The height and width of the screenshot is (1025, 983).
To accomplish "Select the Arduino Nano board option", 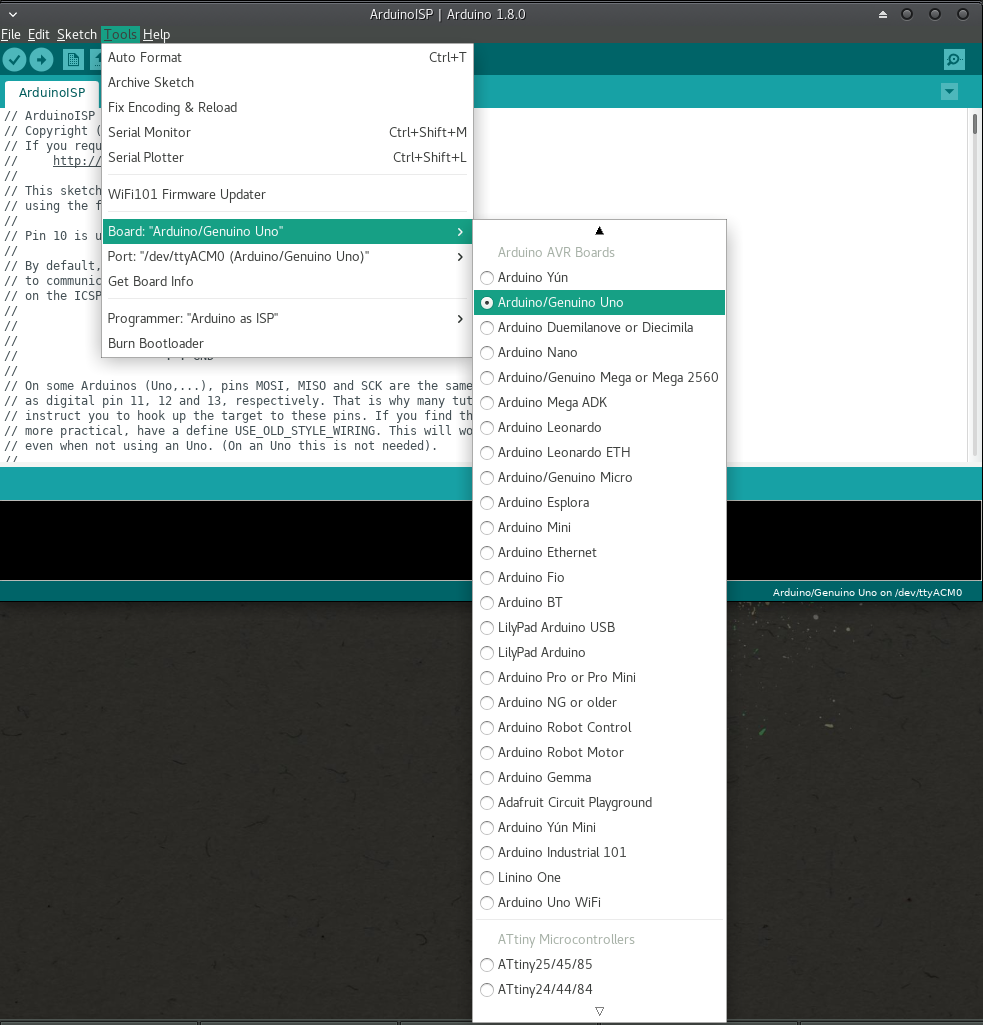I will (x=599, y=352).
